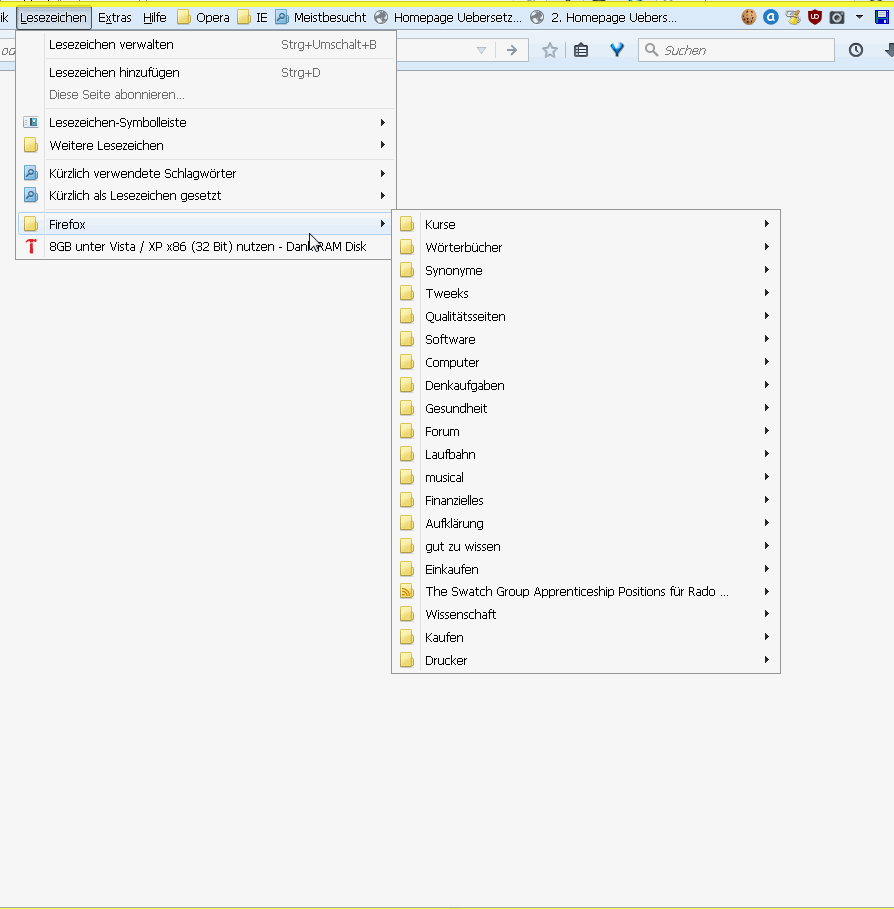This screenshot has width=894, height=909.
Task: Click the broom cleaner extension icon
Action: (793, 17)
